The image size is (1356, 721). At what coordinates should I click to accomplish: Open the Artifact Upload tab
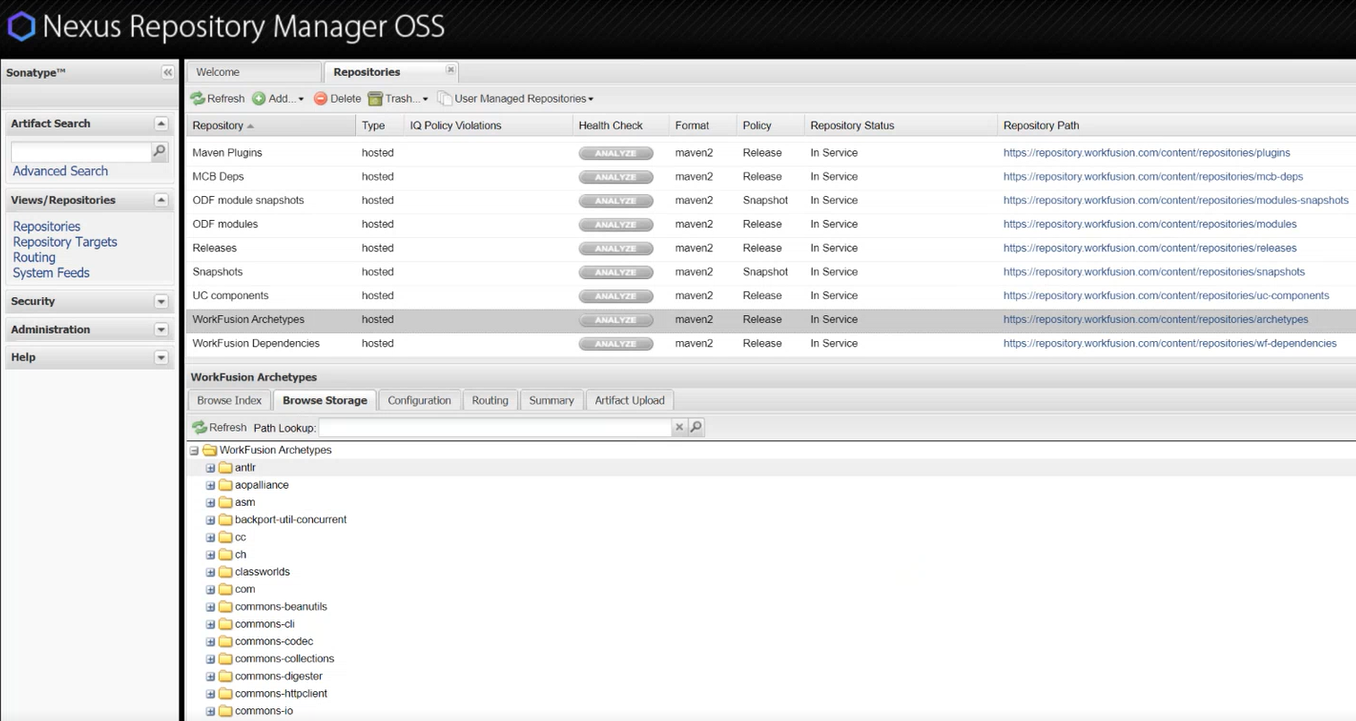click(x=629, y=400)
